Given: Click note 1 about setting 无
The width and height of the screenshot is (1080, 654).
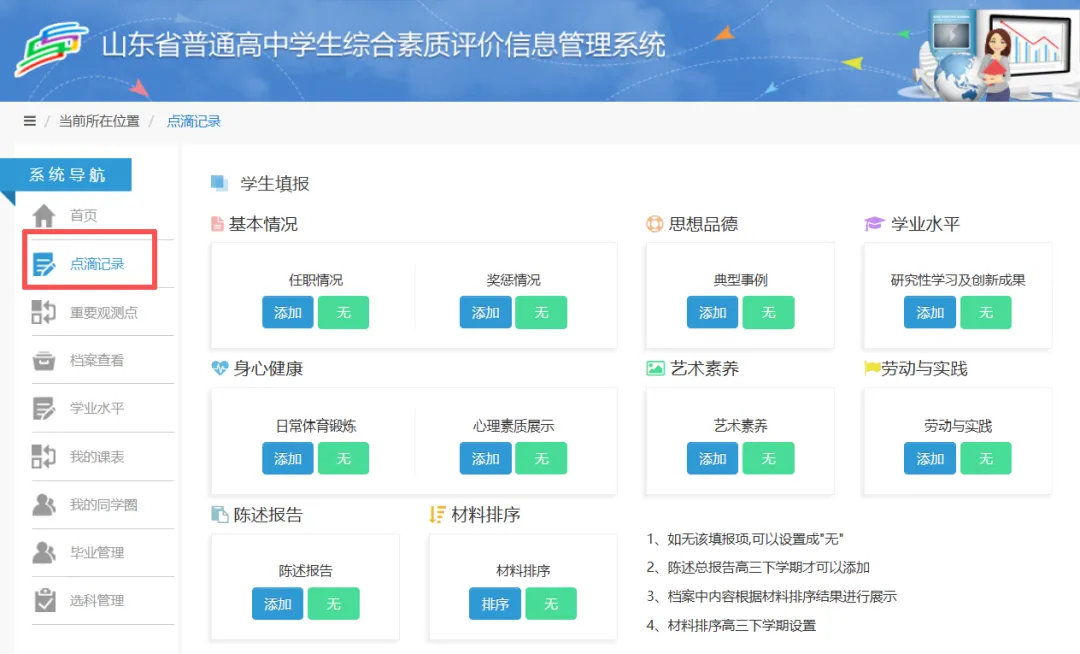Looking at the screenshot, I should (745, 538).
